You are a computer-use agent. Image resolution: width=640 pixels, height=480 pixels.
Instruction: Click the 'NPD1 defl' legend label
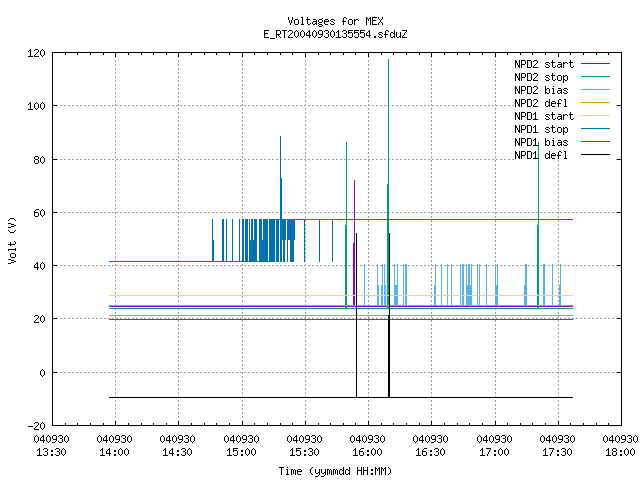pos(541,156)
